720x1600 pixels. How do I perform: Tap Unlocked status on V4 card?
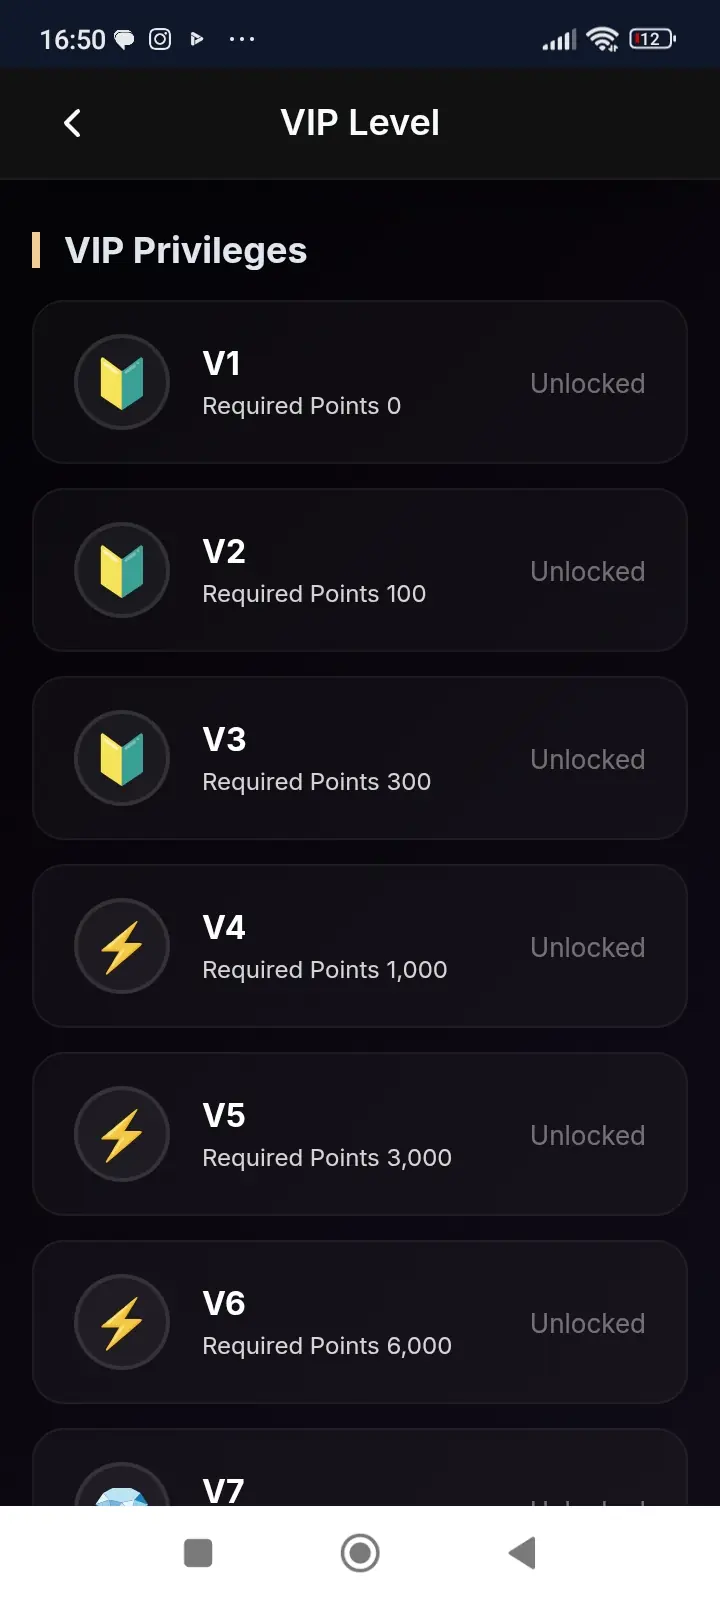click(587, 948)
